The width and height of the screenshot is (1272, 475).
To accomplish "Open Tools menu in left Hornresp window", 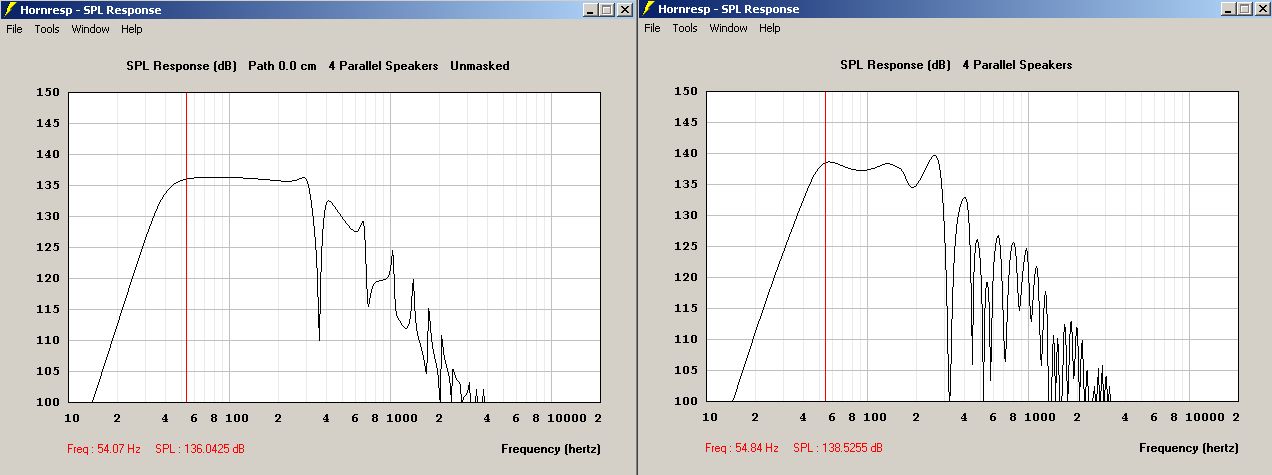I will 47,29.
